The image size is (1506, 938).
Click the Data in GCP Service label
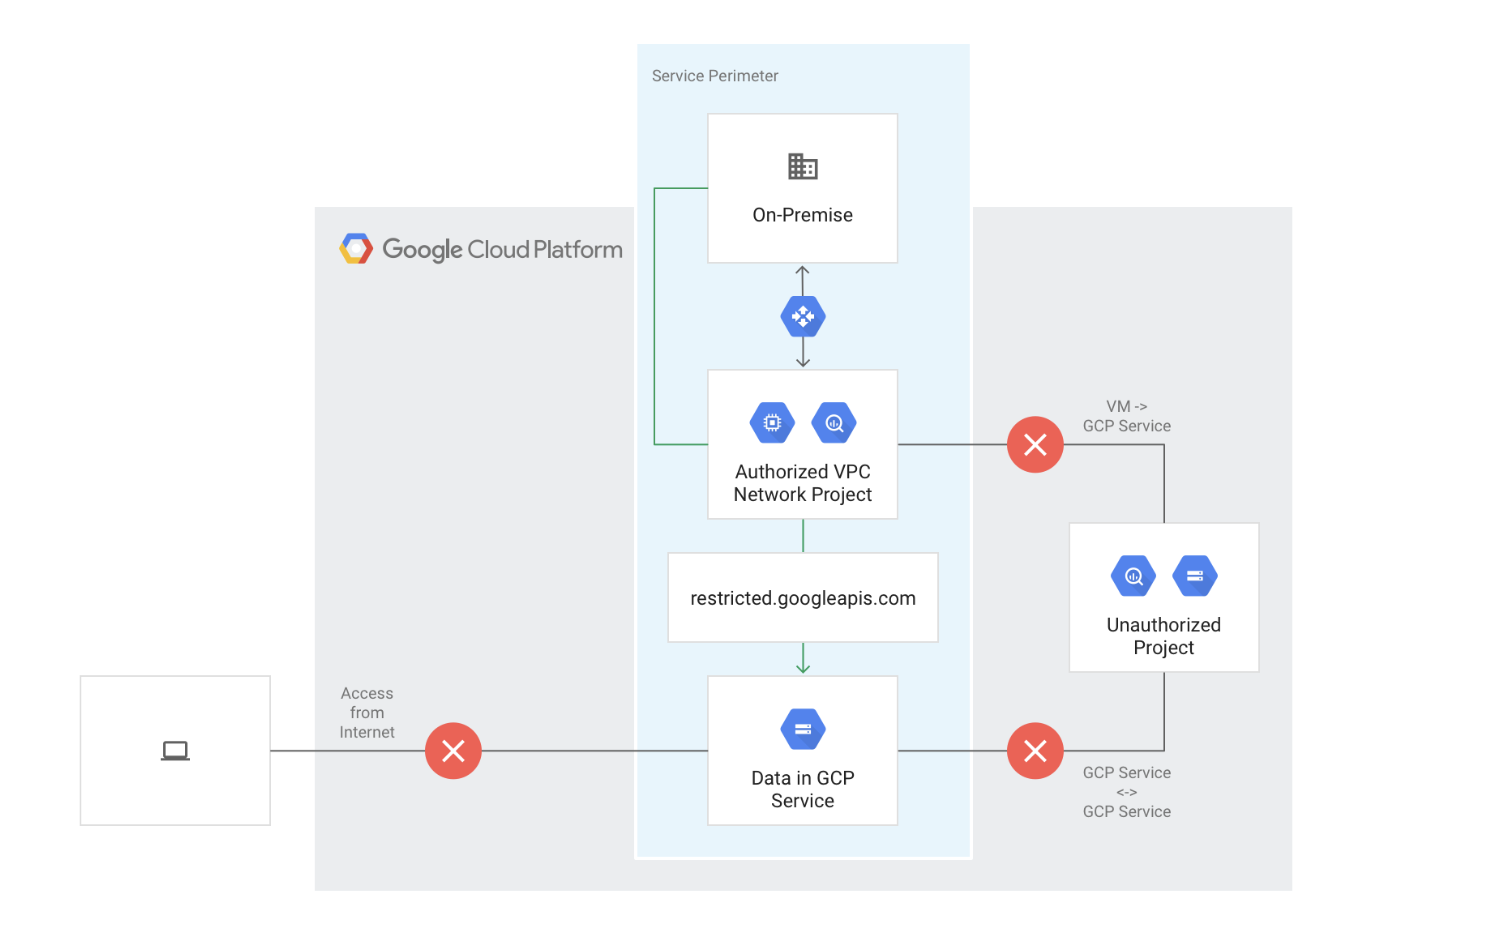coord(802,789)
